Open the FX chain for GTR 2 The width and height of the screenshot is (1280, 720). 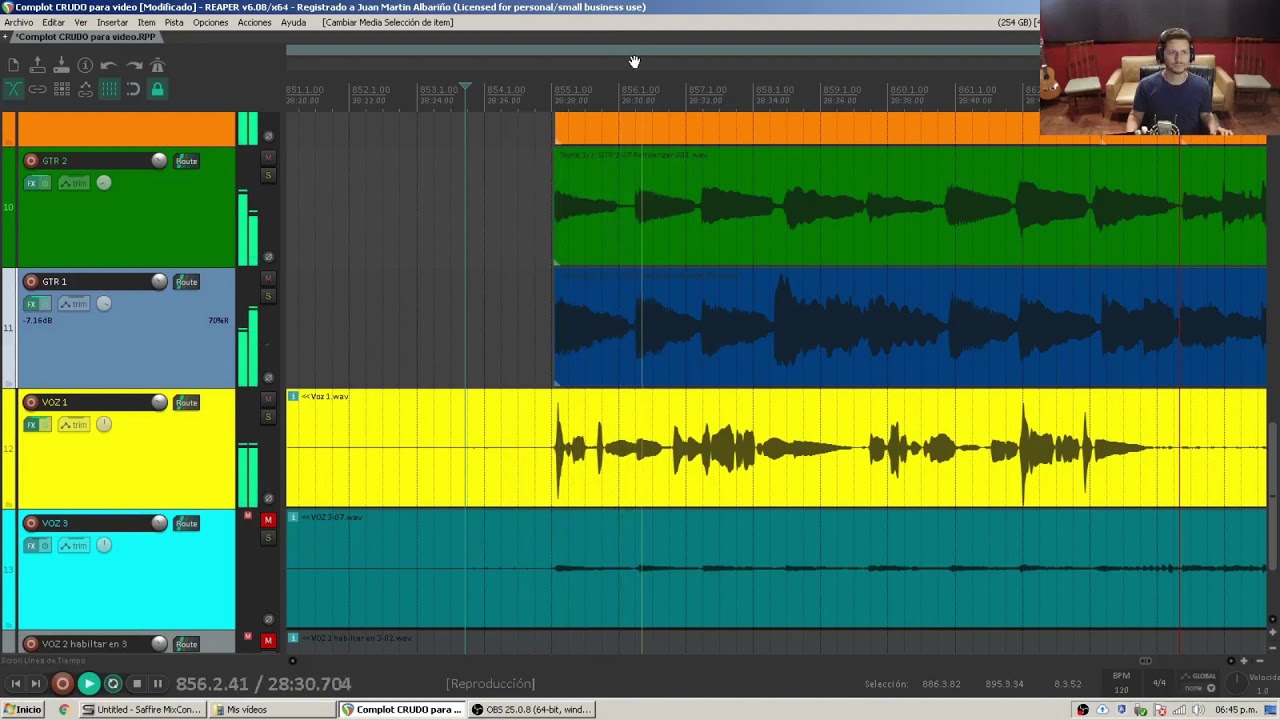click(32, 183)
